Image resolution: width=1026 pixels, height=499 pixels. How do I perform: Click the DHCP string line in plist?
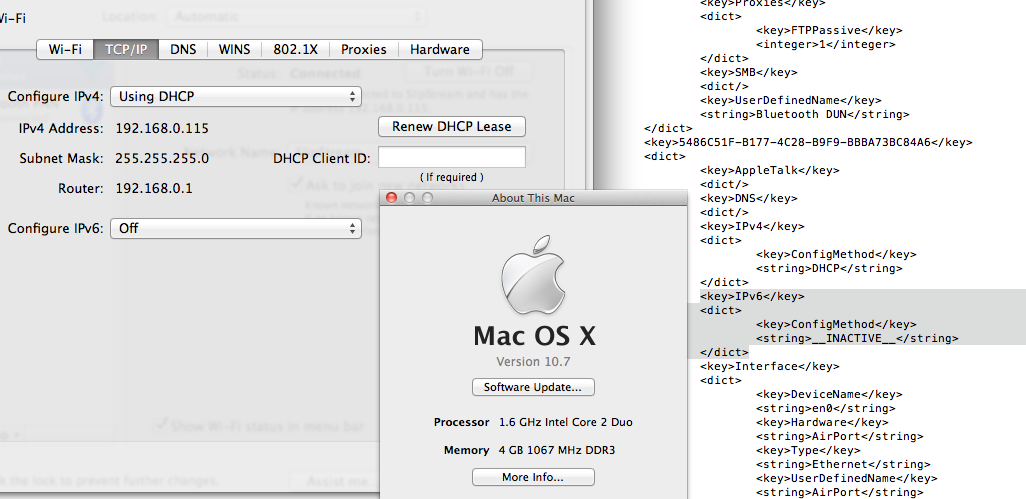tap(829, 268)
